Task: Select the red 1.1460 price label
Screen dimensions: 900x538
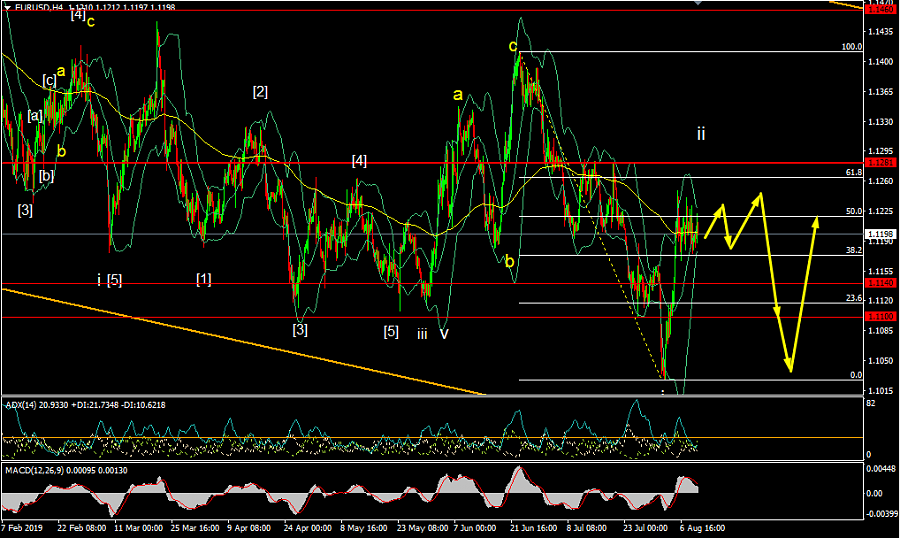Action: coord(880,12)
